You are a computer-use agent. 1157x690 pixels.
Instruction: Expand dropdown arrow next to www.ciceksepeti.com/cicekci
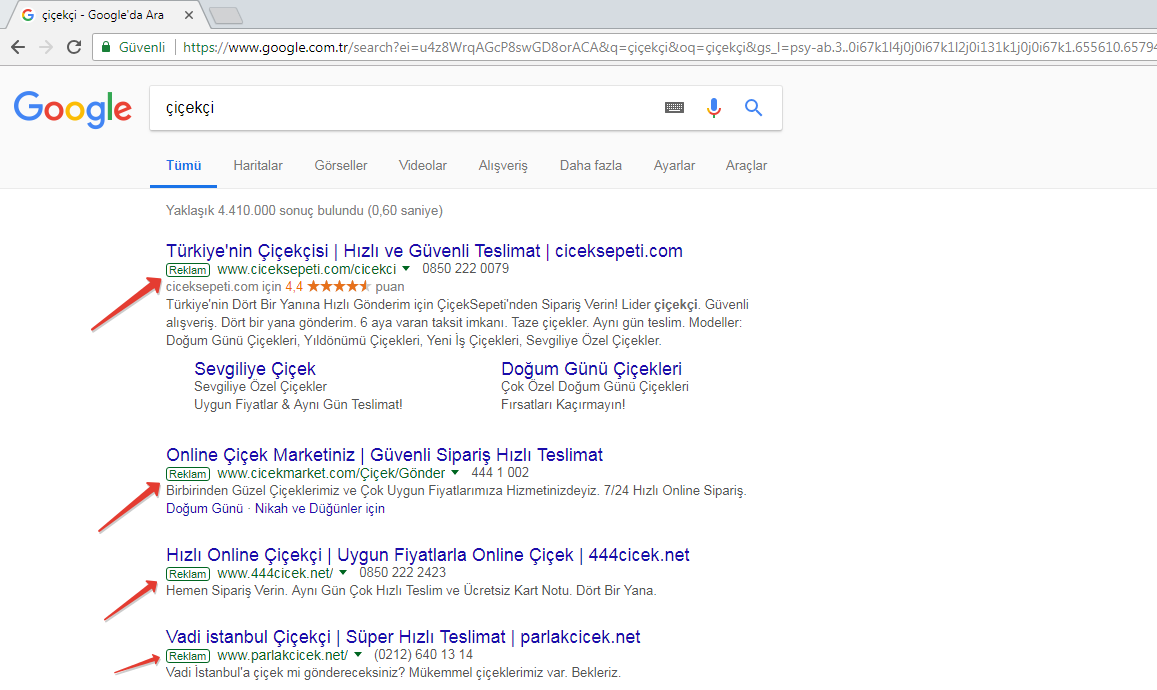[406, 269]
